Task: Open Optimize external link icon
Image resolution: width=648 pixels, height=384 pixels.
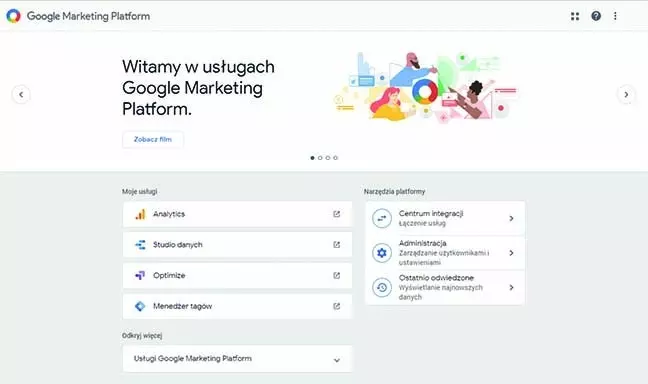Action: (337, 275)
